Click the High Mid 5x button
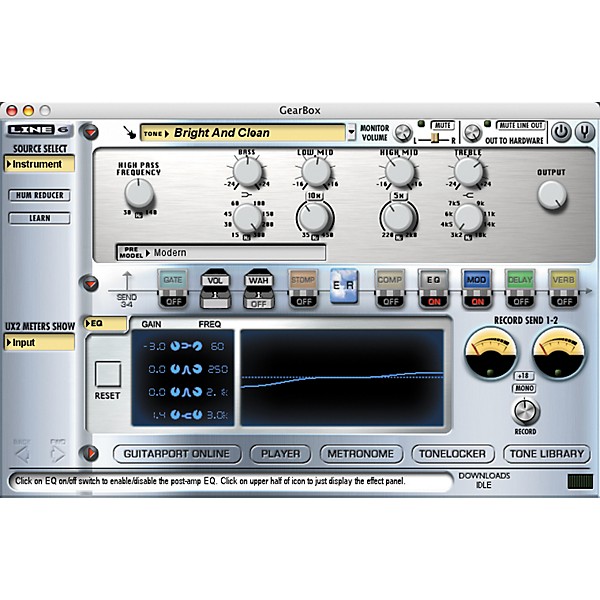 coord(398,196)
